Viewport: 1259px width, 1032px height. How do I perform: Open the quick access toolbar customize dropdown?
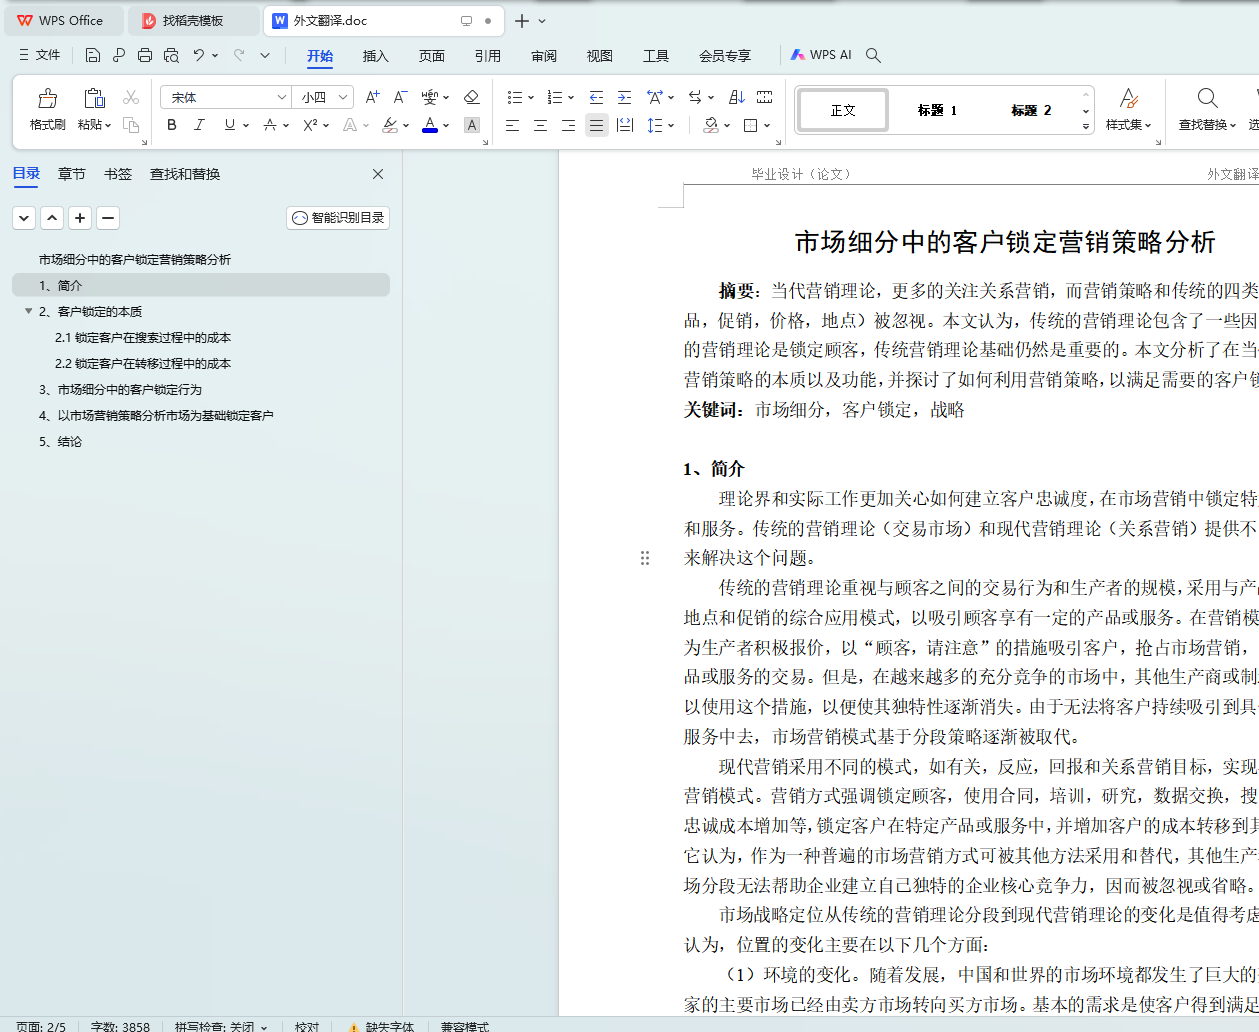click(265, 55)
